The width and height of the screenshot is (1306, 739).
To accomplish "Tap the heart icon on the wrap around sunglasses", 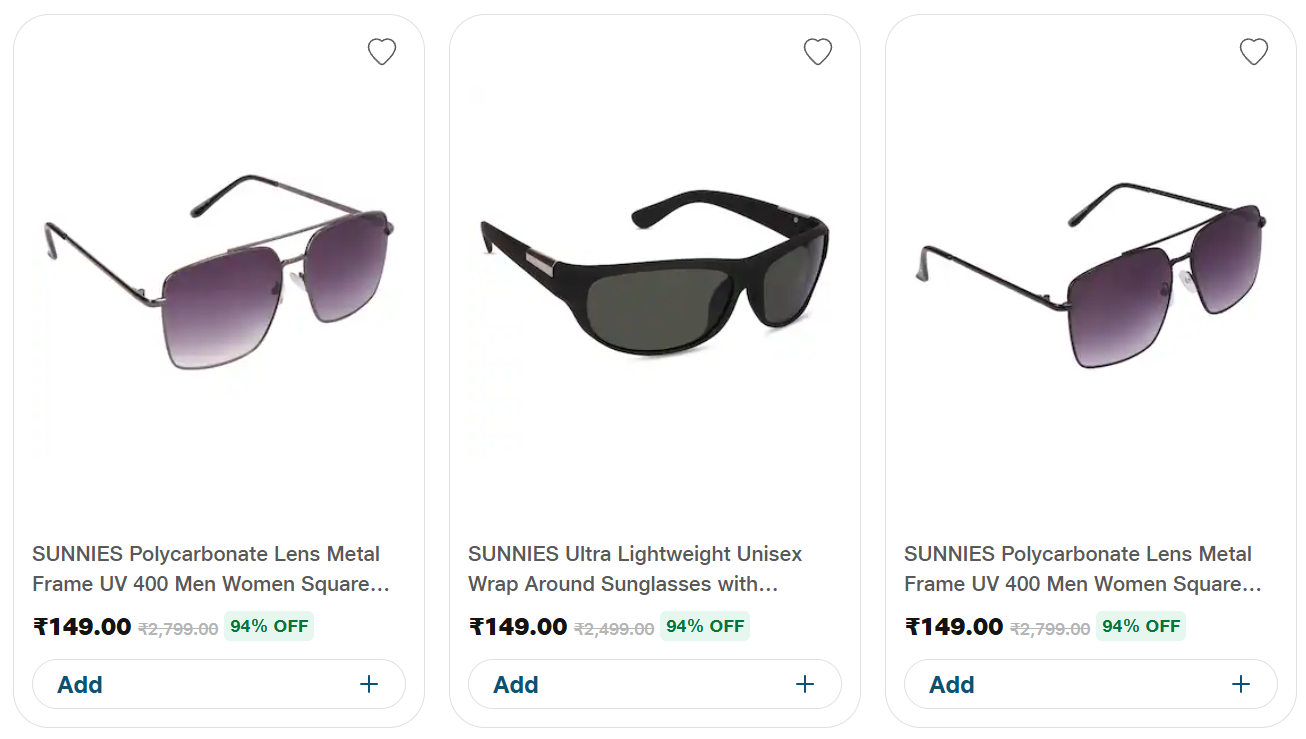I will pos(818,51).
